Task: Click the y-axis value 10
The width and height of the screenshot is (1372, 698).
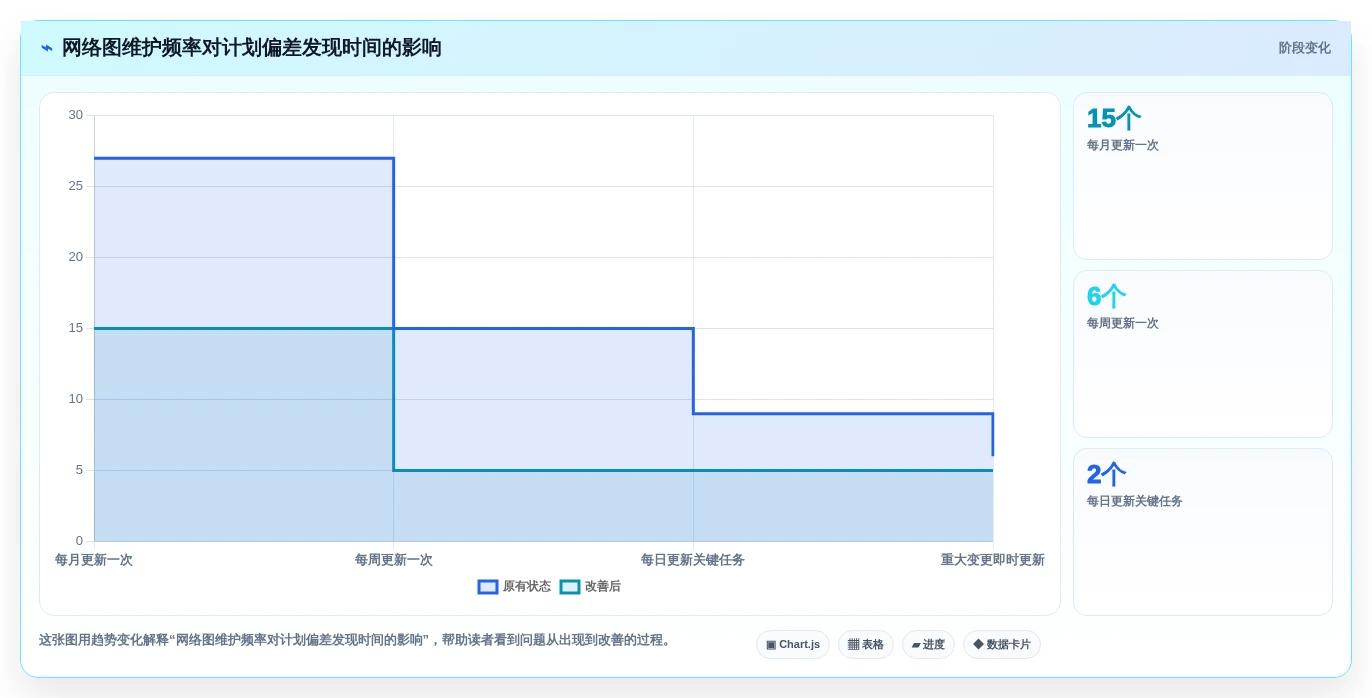Action: [x=76, y=399]
